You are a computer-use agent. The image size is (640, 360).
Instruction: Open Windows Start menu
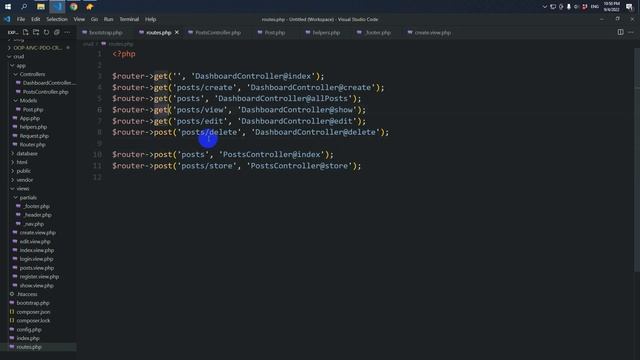click(x=8, y=7)
